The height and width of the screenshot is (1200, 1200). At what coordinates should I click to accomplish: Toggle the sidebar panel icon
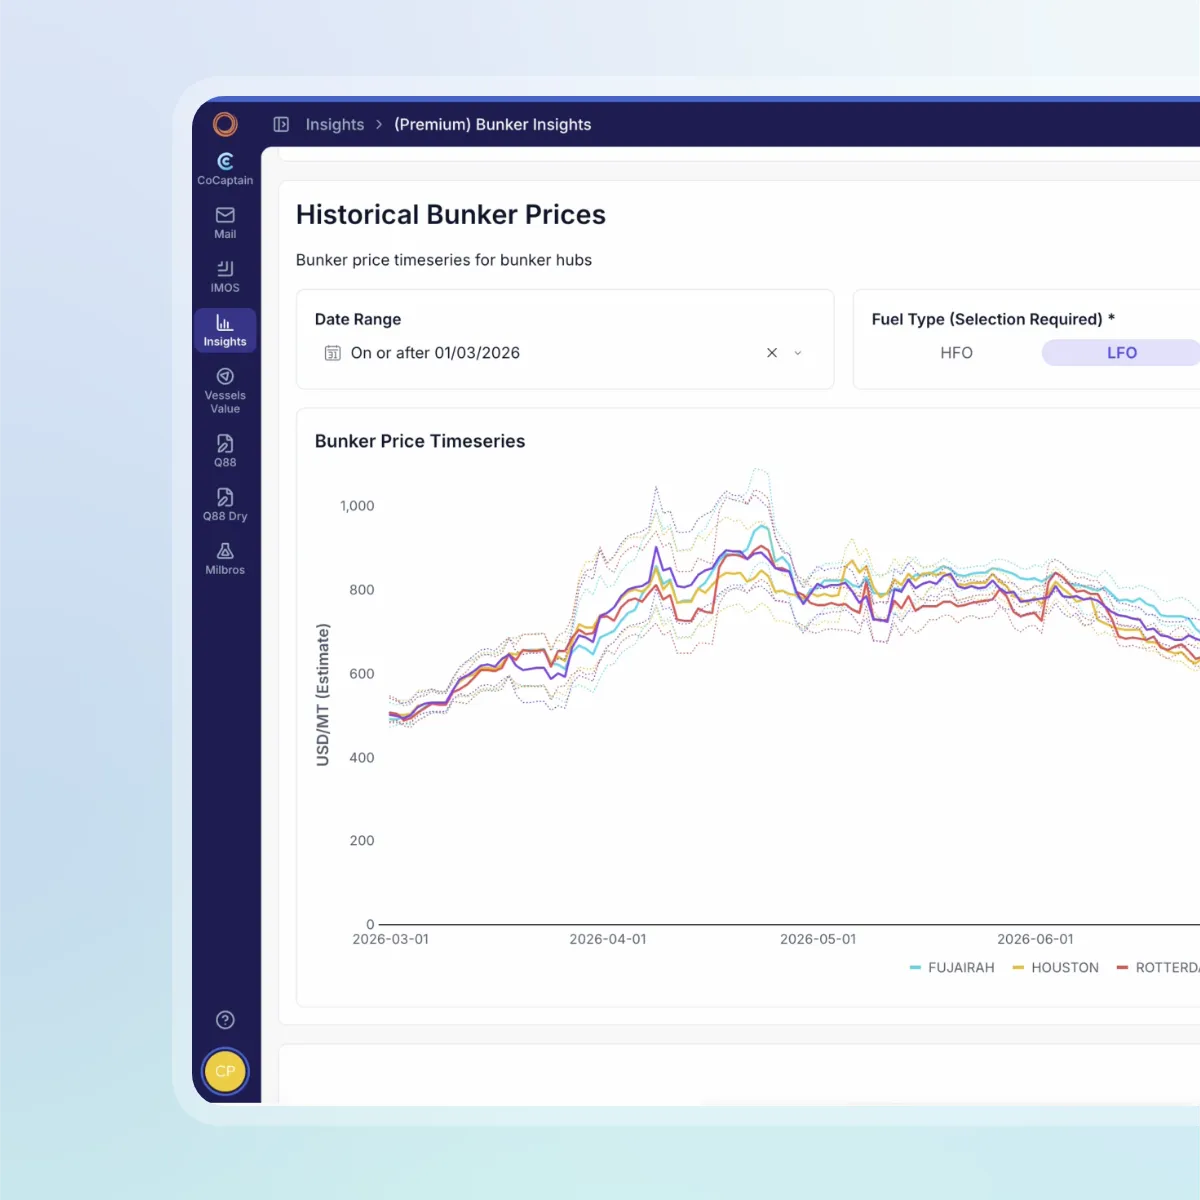[x=281, y=124]
